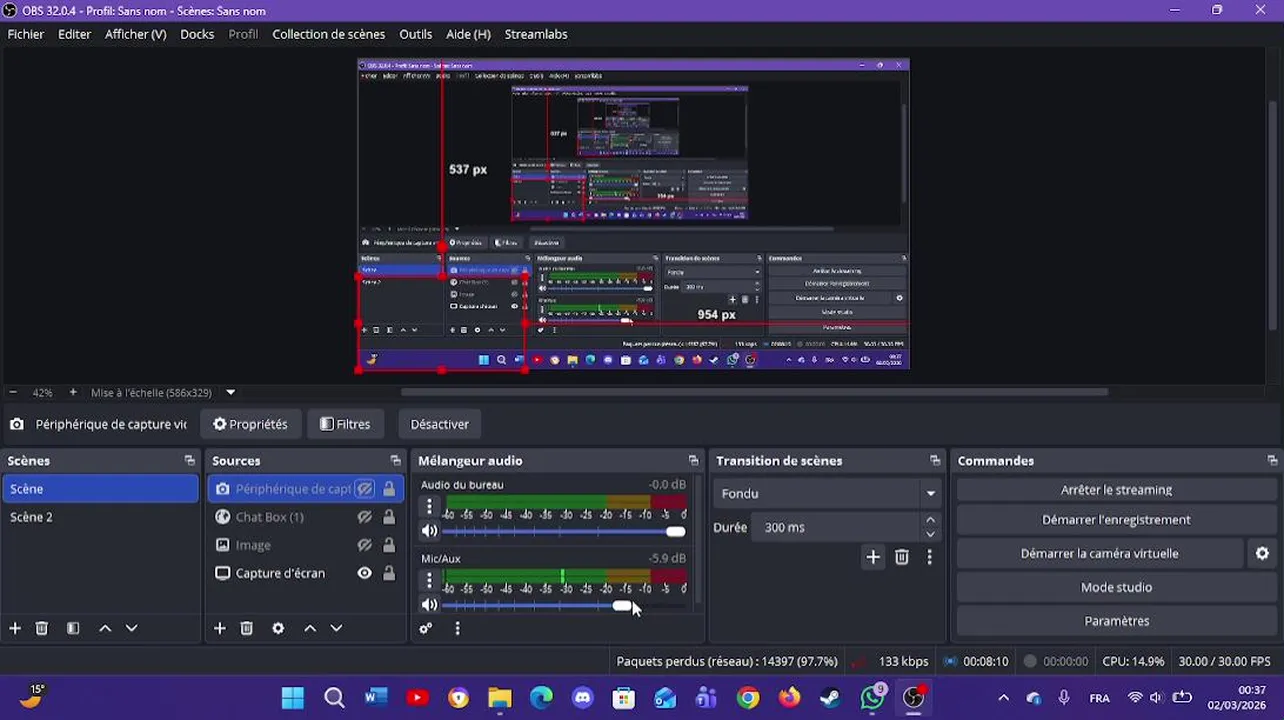Open Discord from the taskbar
The height and width of the screenshot is (720, 1284).
pos(583,698)
